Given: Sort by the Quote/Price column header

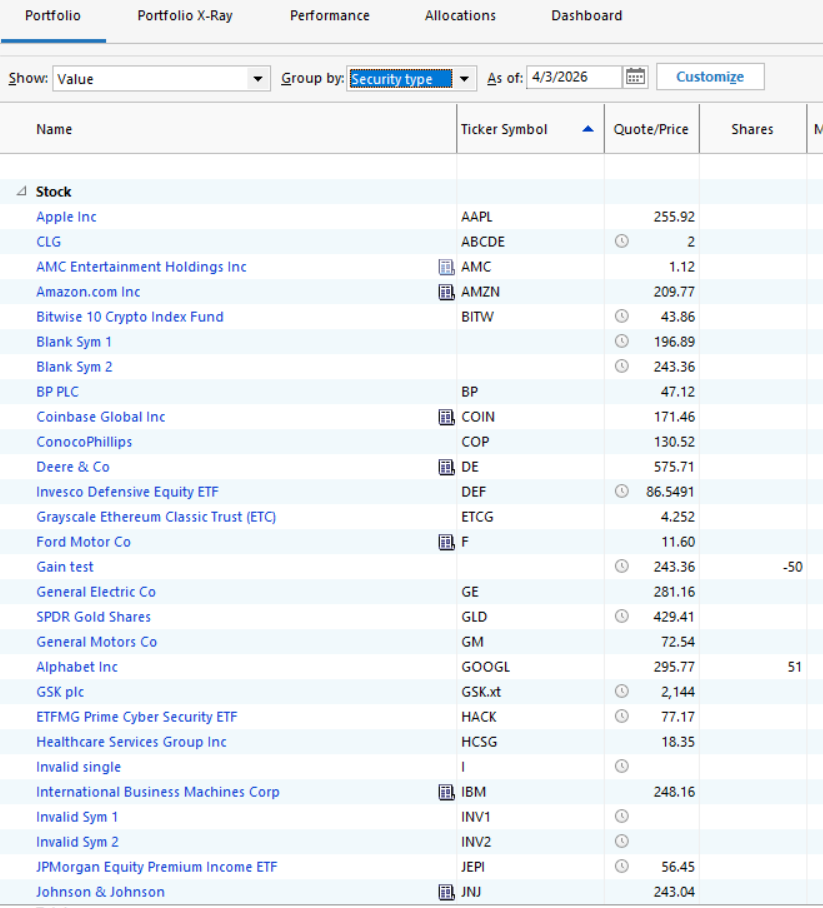Looking at the screenshot, I should (x=651, y=129).
